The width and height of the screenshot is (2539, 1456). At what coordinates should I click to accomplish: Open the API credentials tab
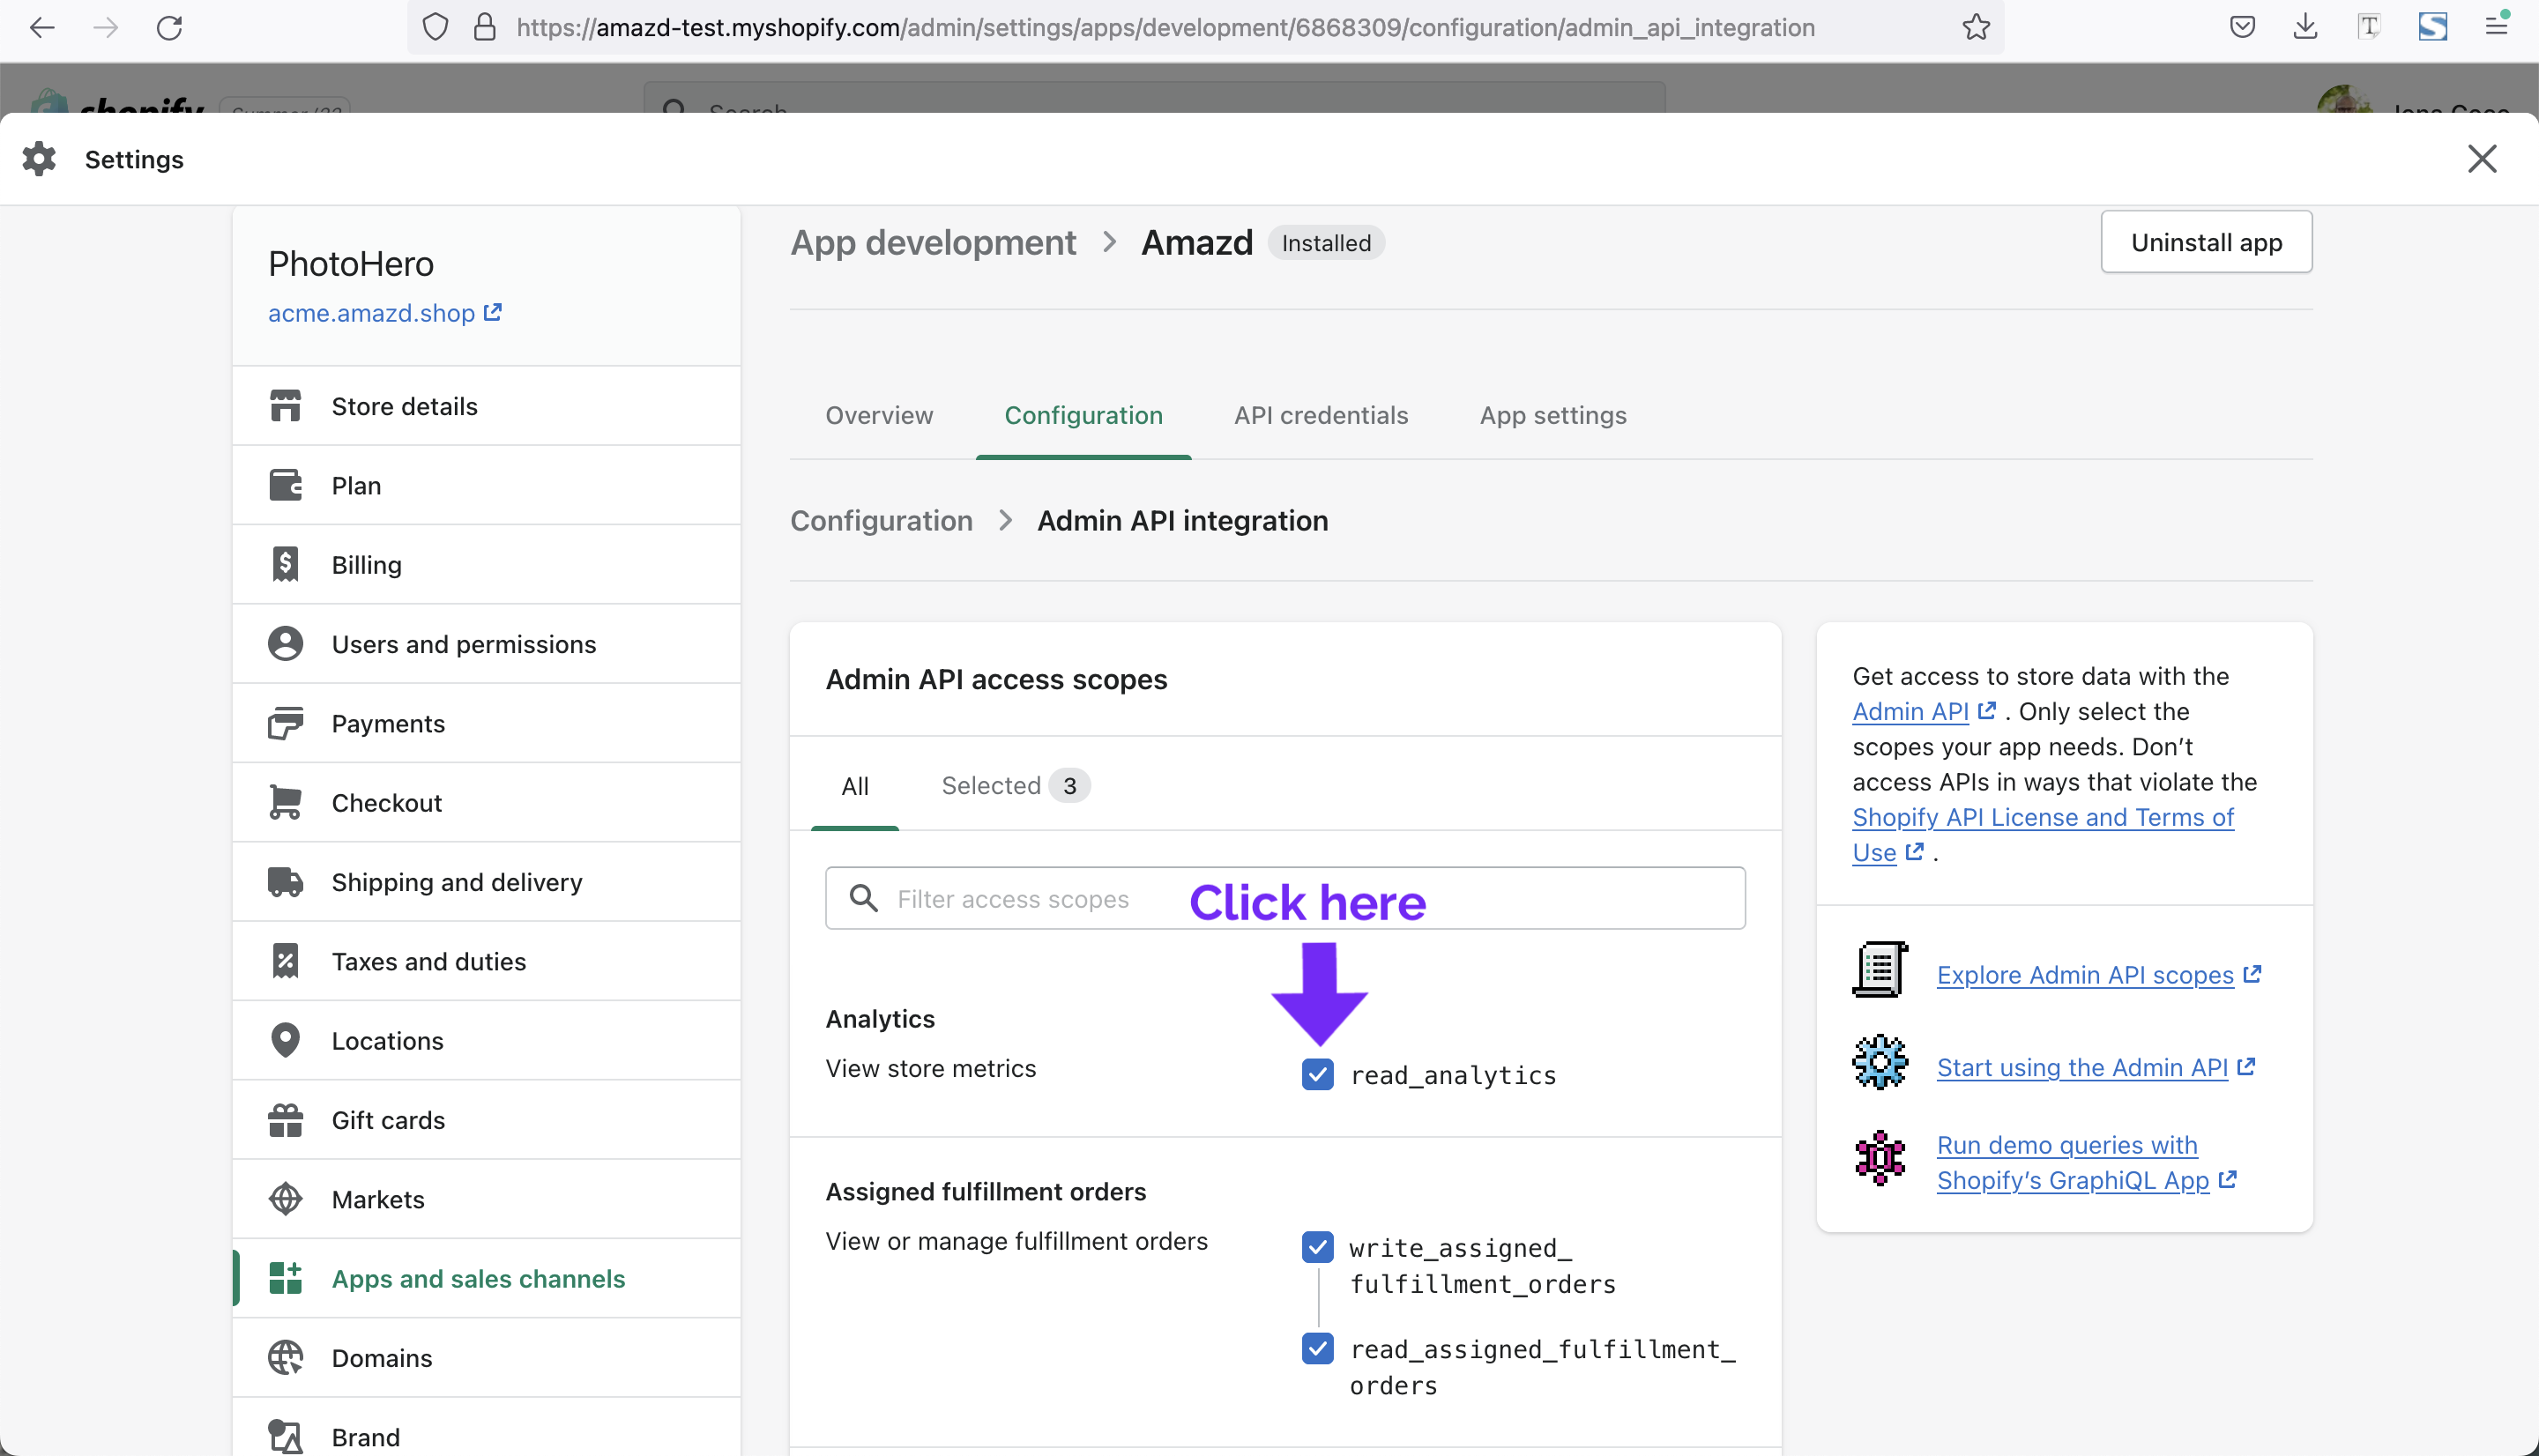pos(1320,415)
